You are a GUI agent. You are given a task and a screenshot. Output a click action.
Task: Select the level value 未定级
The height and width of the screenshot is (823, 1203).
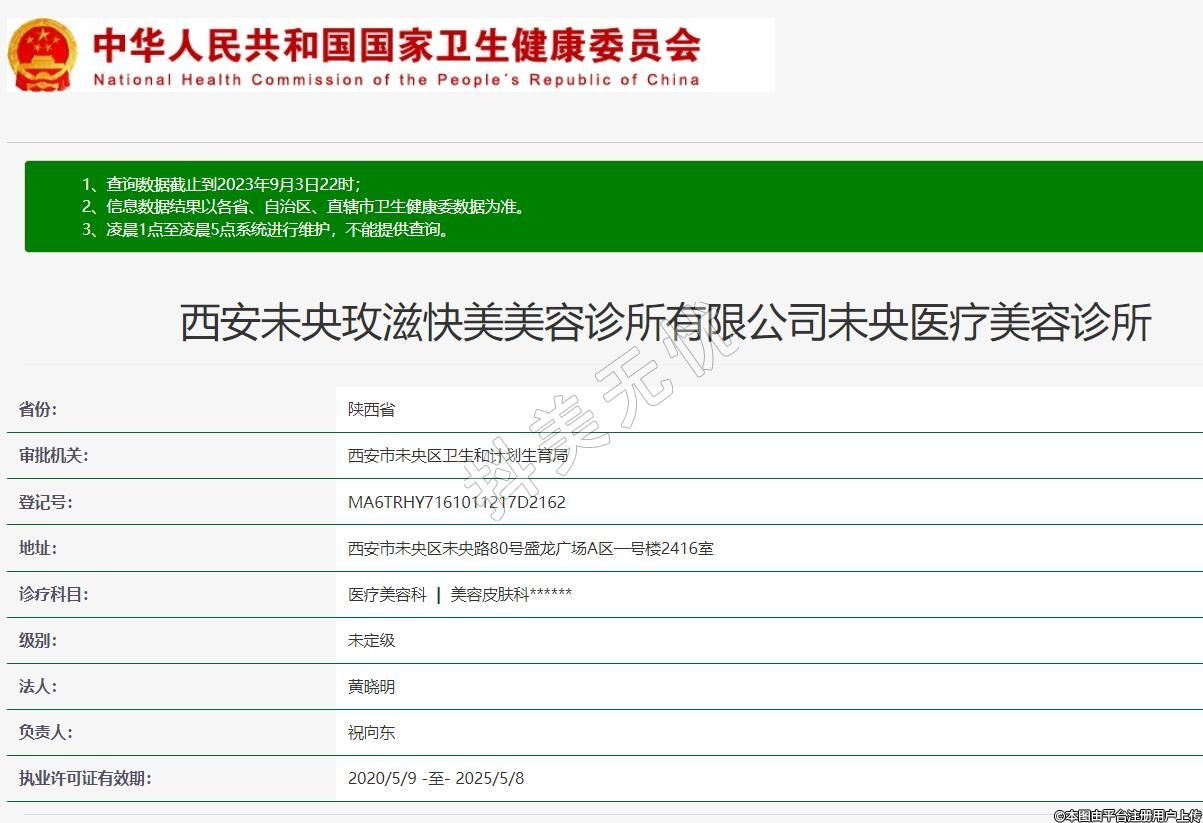click(372, 640)
